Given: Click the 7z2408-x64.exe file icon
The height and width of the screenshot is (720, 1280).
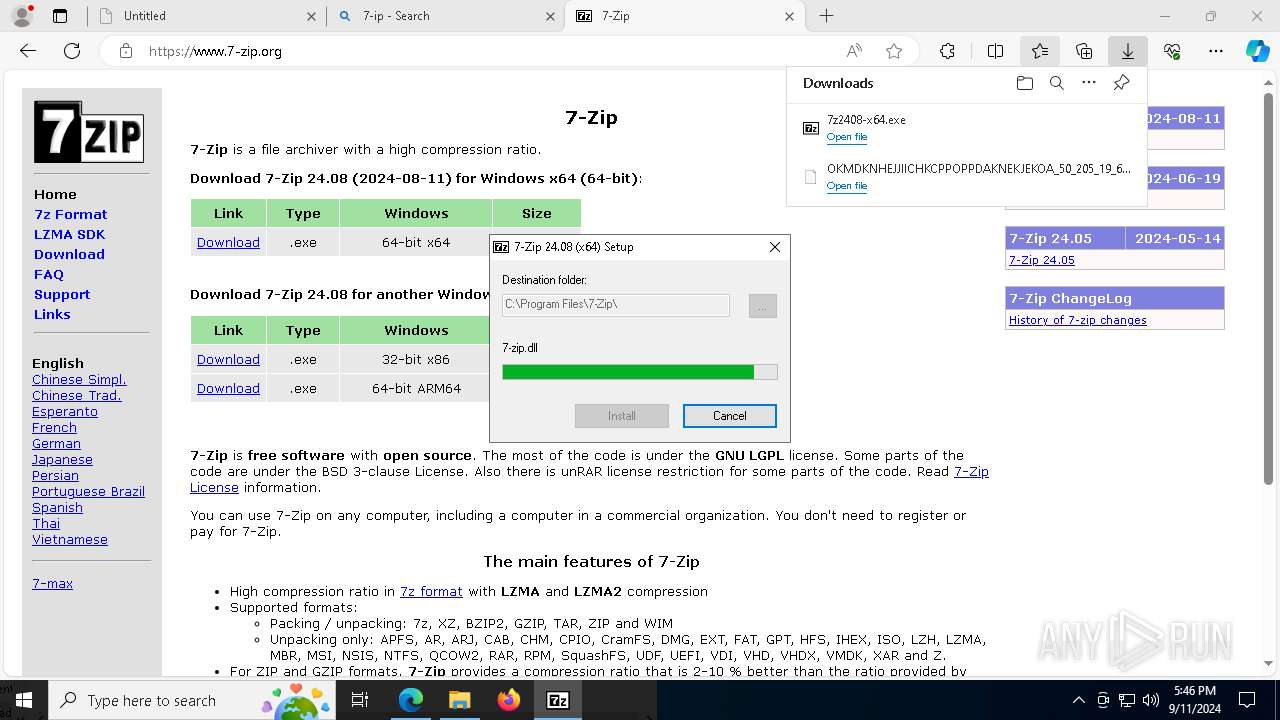Looking at the screenshot, I should click(x=811, y=128).
